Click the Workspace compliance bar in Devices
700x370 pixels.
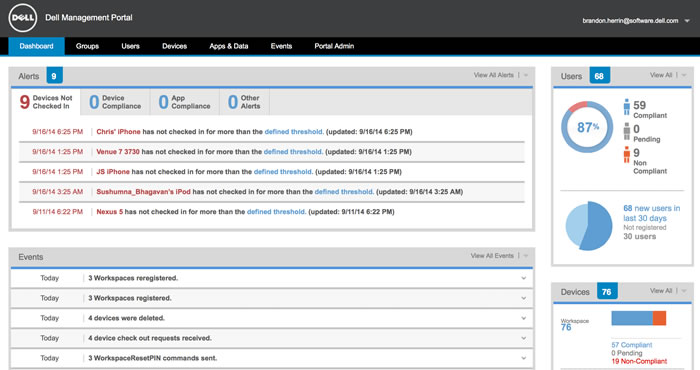pos(639,318)
